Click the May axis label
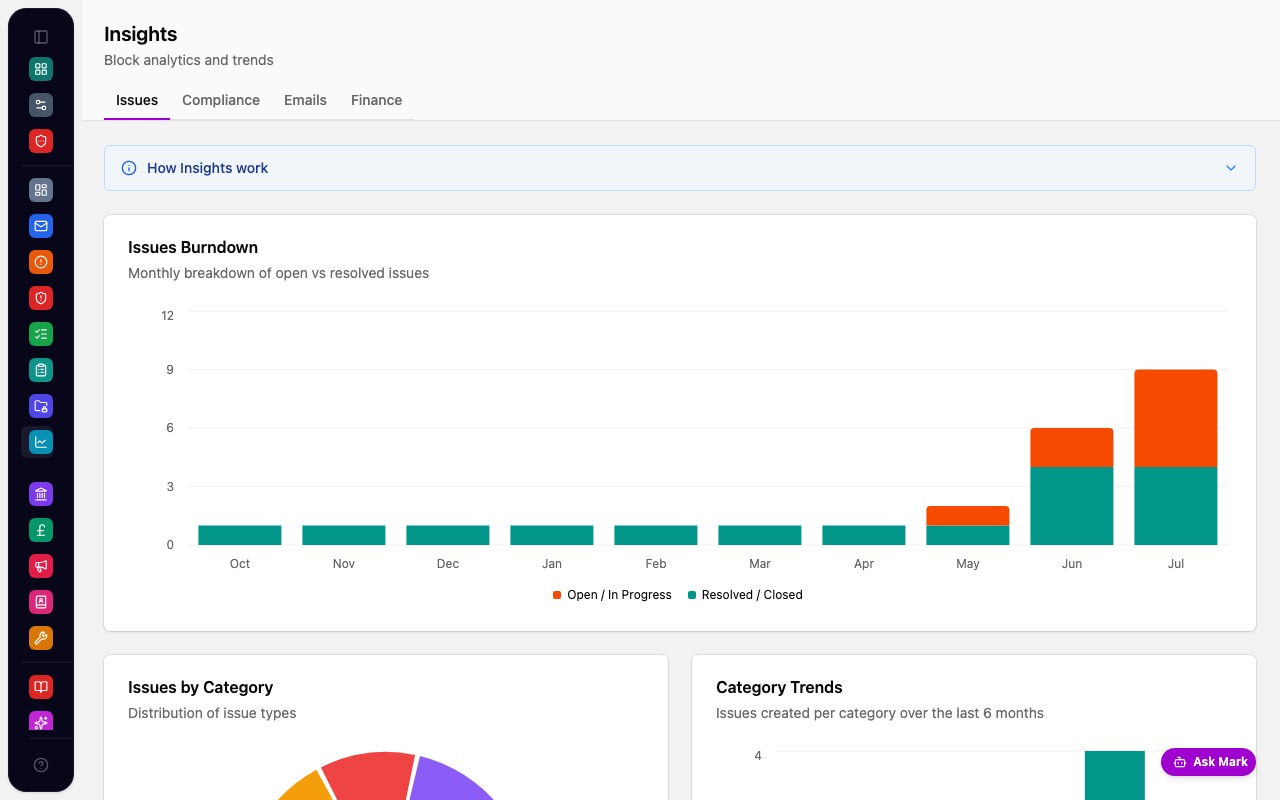 968,564
